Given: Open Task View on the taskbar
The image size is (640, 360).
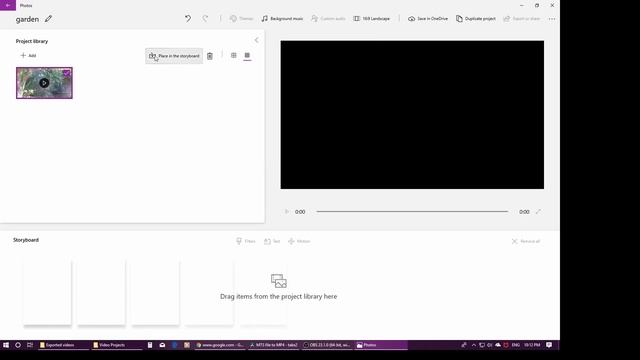Looking at the screenshot, I should [x=30, y=345].
